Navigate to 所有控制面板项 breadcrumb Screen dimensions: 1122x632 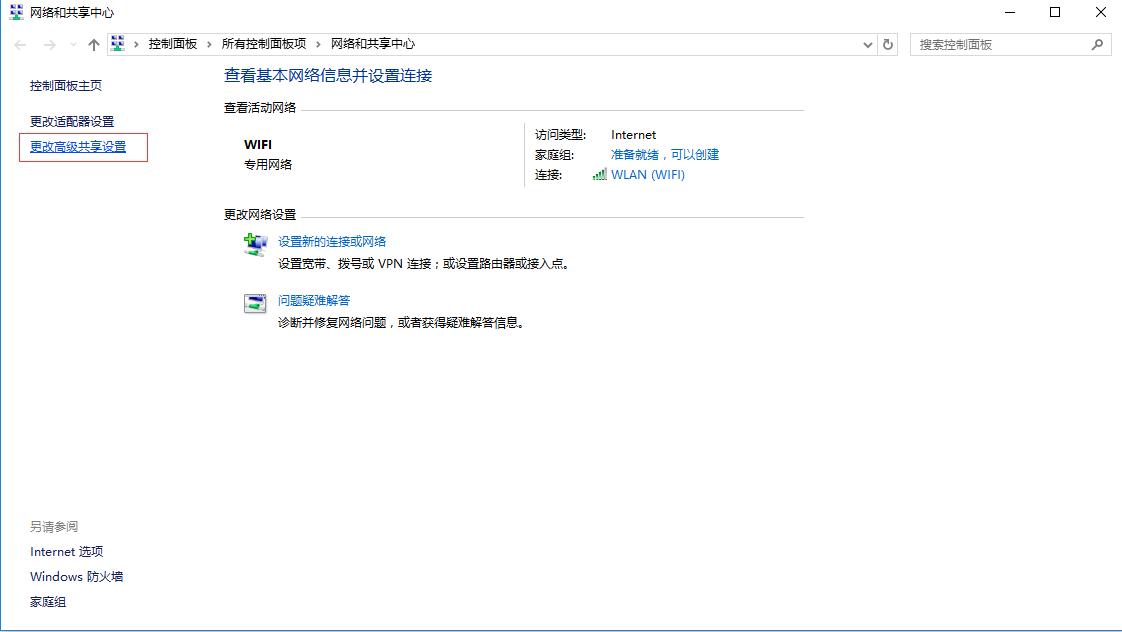267,44
